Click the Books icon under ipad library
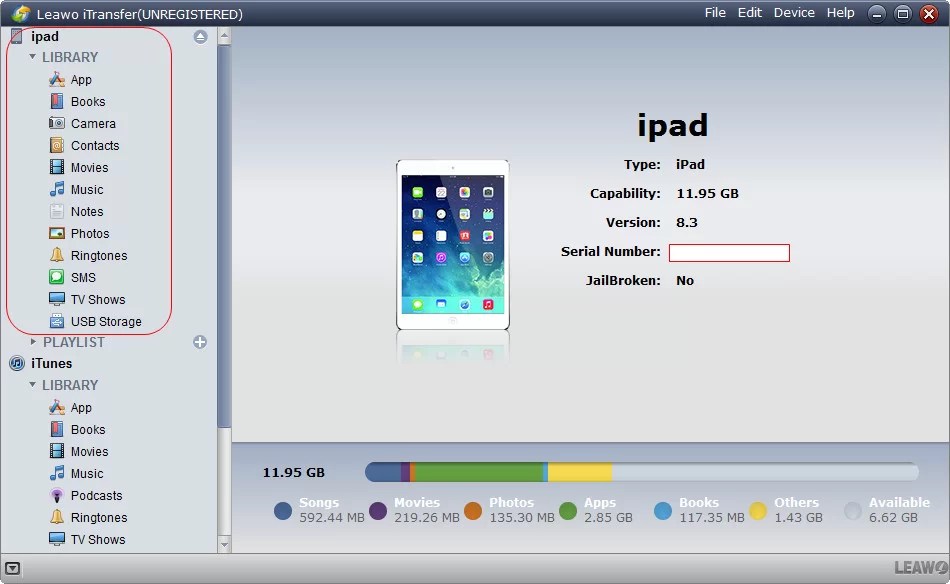The image size is (950, 584). (57, 101)
